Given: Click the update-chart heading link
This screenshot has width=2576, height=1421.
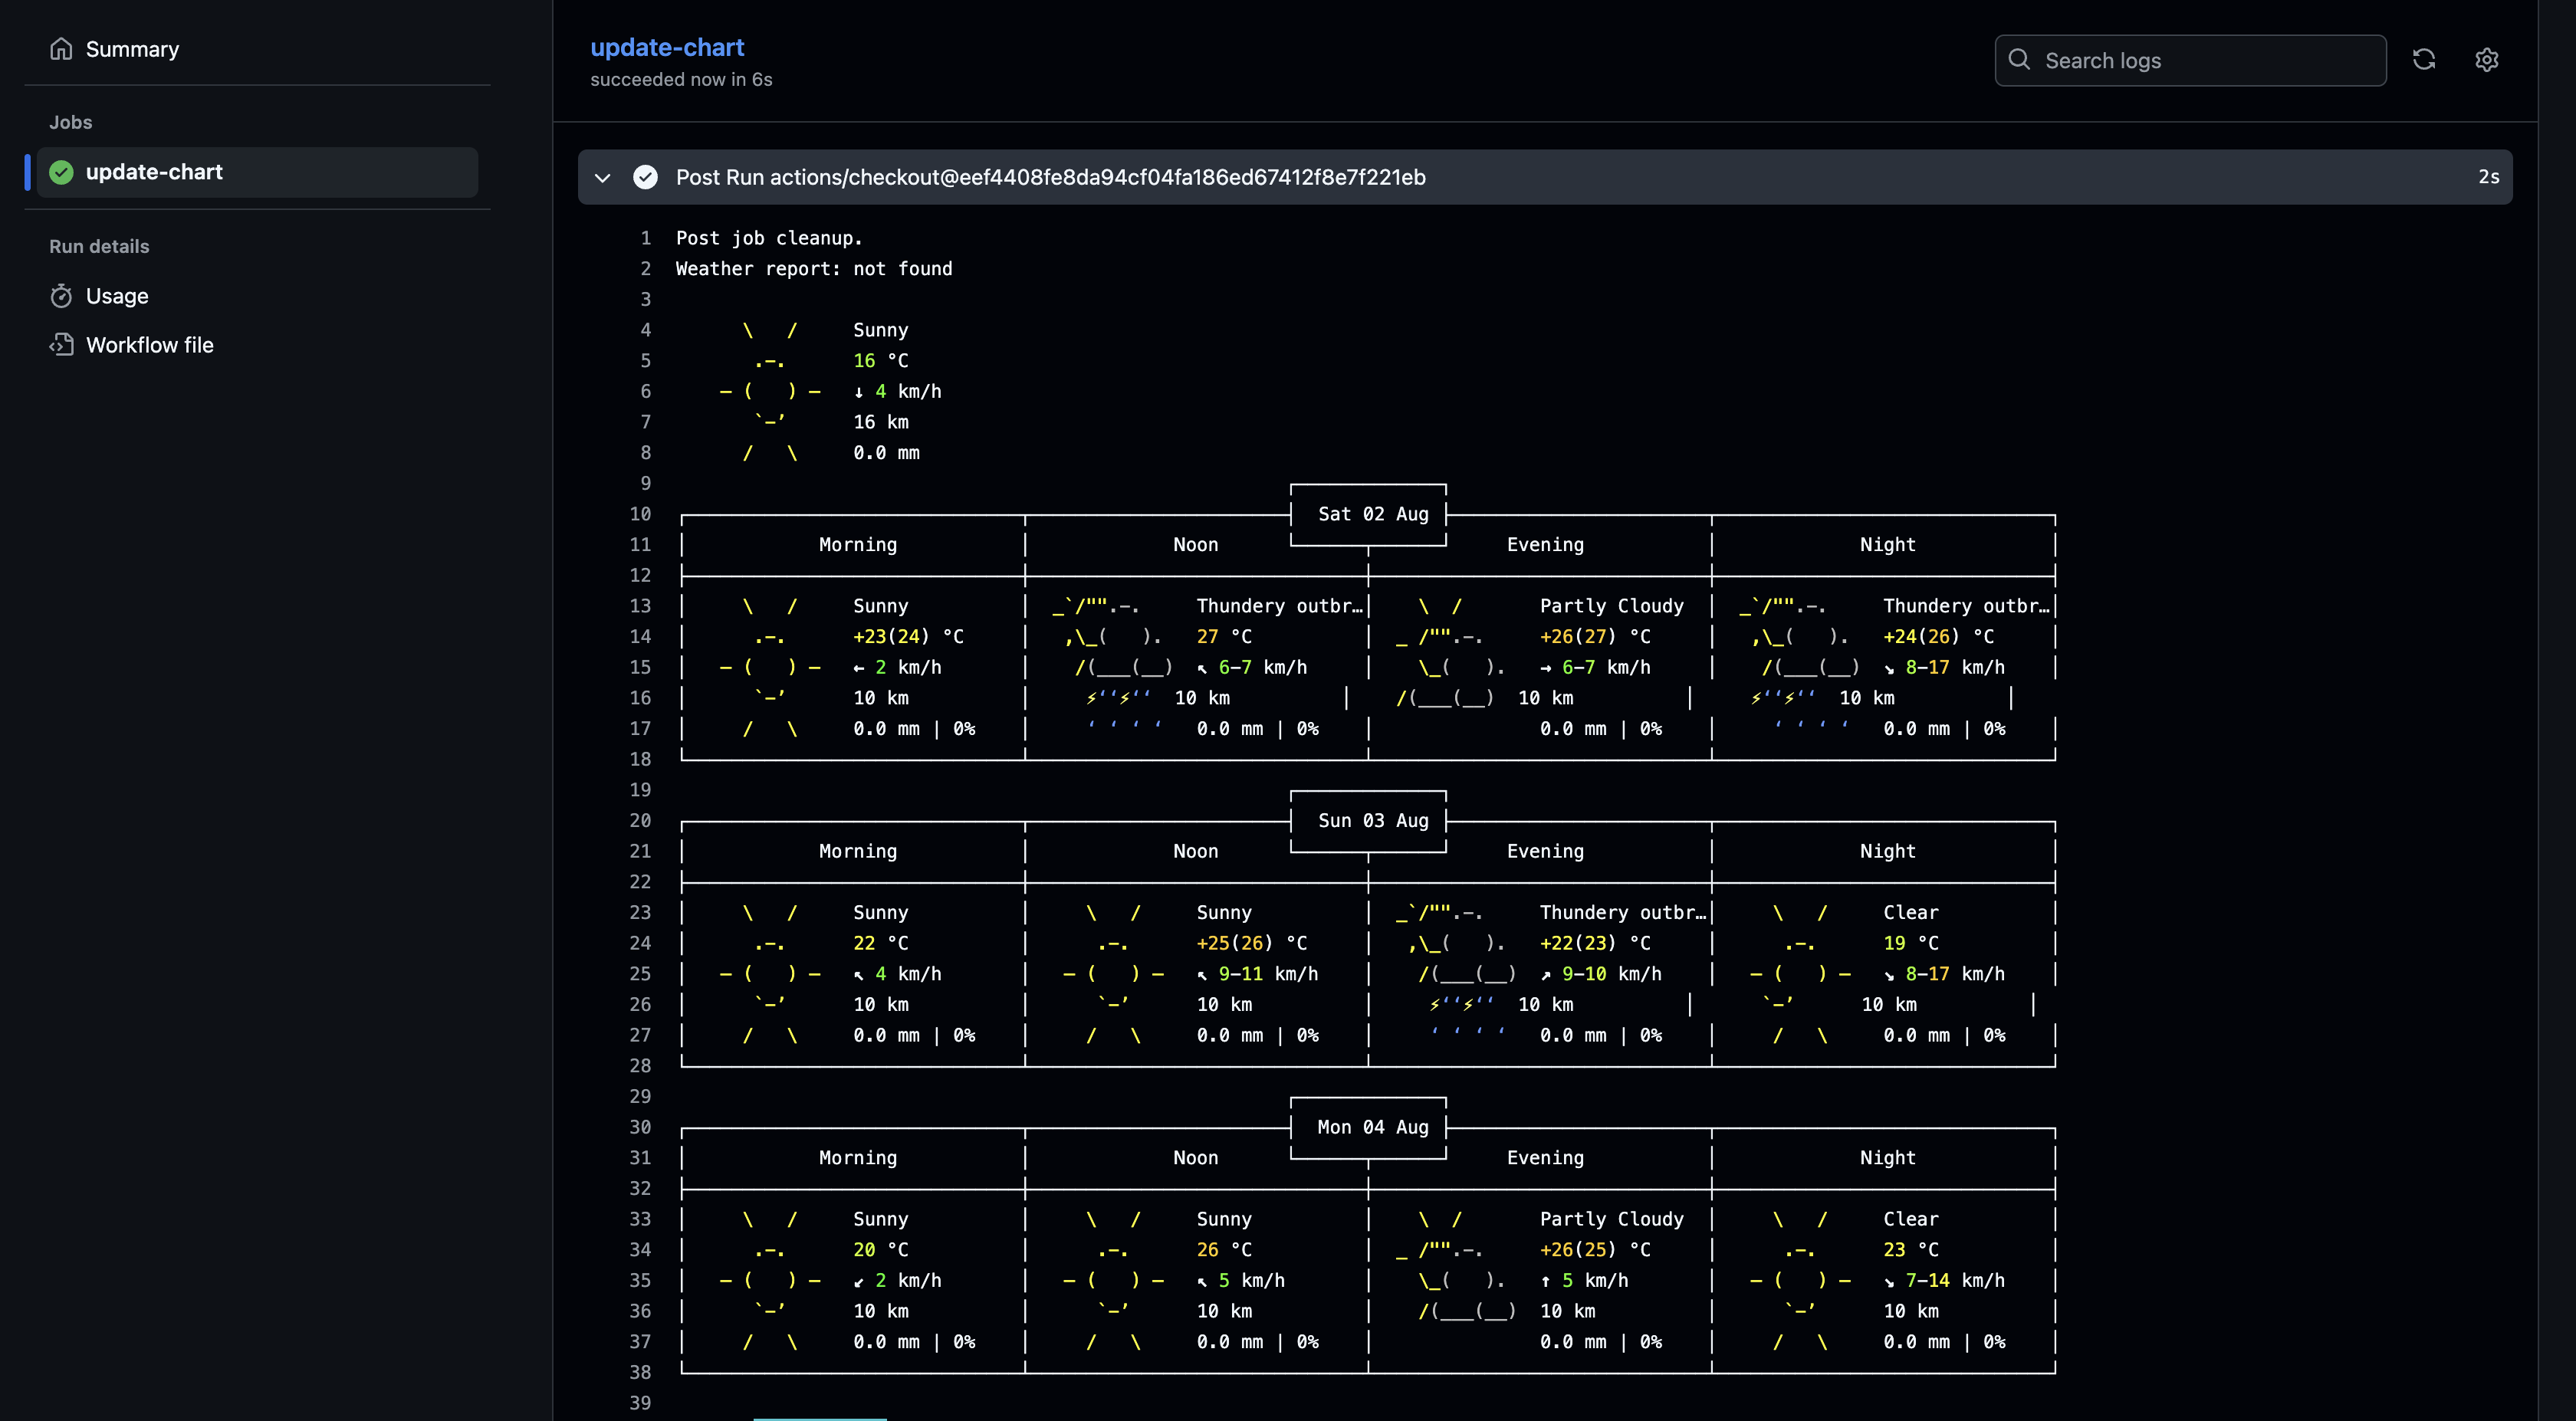Looking at the screenshot, I should click(667, 47).
